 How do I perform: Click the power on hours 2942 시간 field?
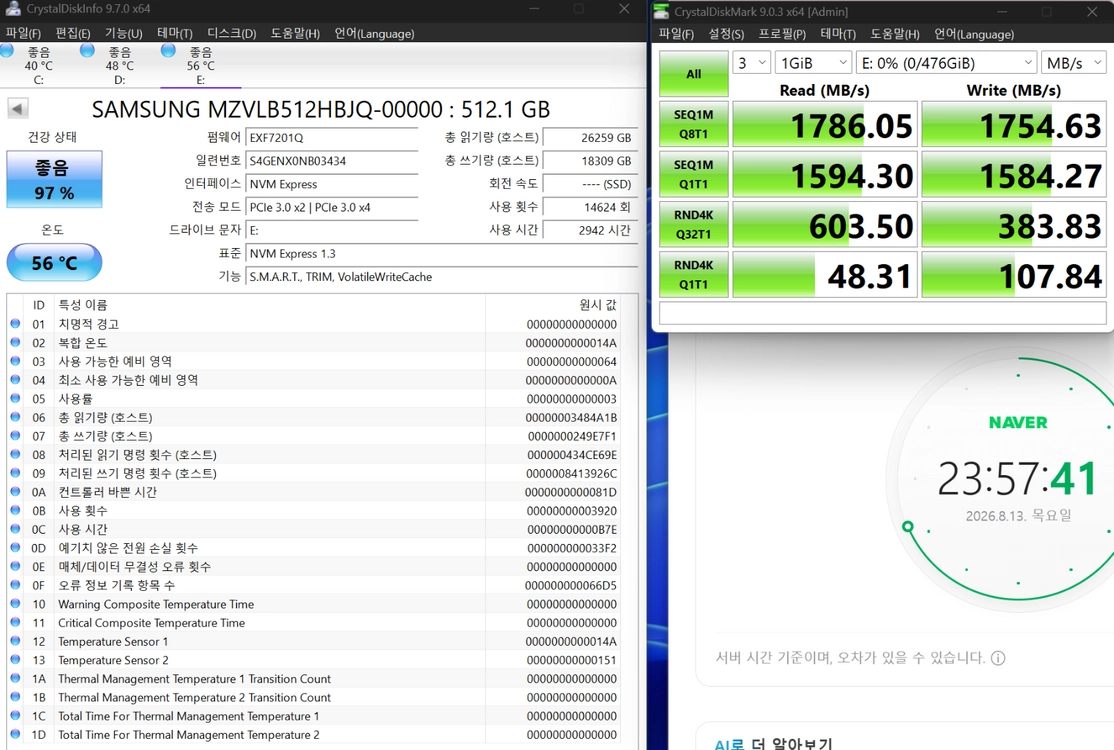pos(590,230)
